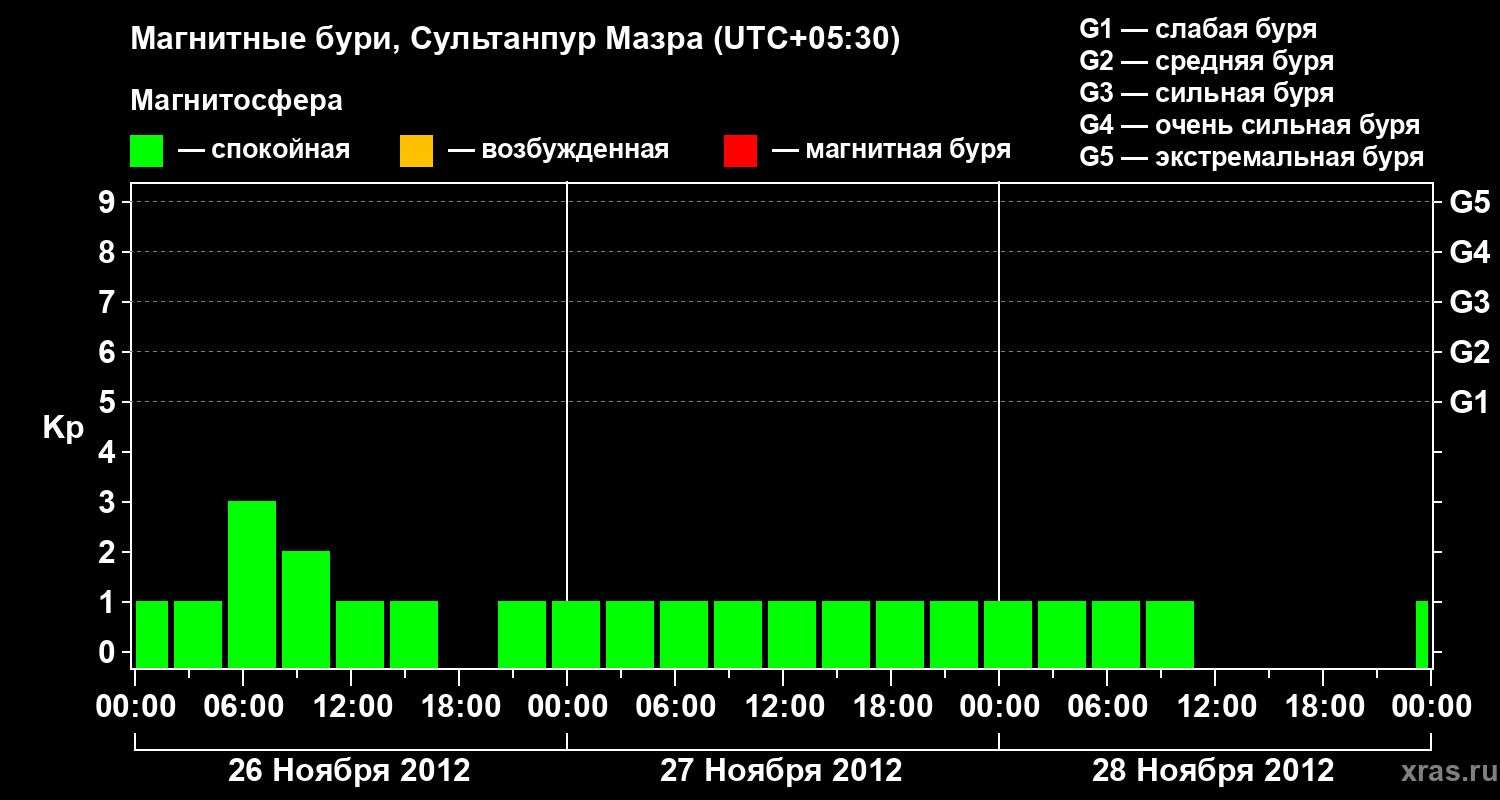Click the narrow green bar at chart's far right end

(x=1422, y=634)
